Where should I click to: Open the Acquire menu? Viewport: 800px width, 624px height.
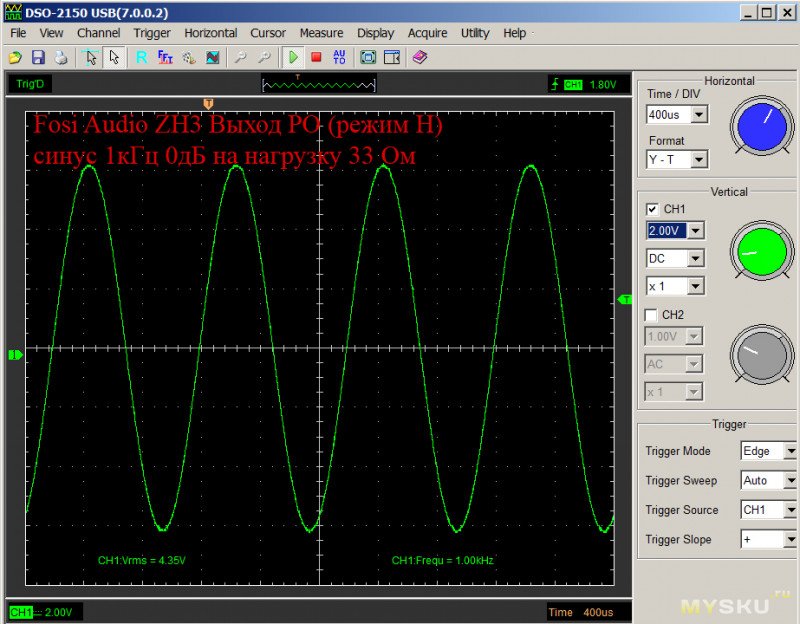(427, 33)
